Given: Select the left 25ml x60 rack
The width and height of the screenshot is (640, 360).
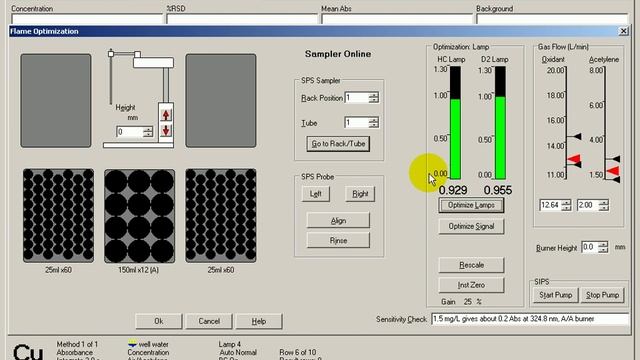Looking at the screenshot, I should click(x=58, y=216).
